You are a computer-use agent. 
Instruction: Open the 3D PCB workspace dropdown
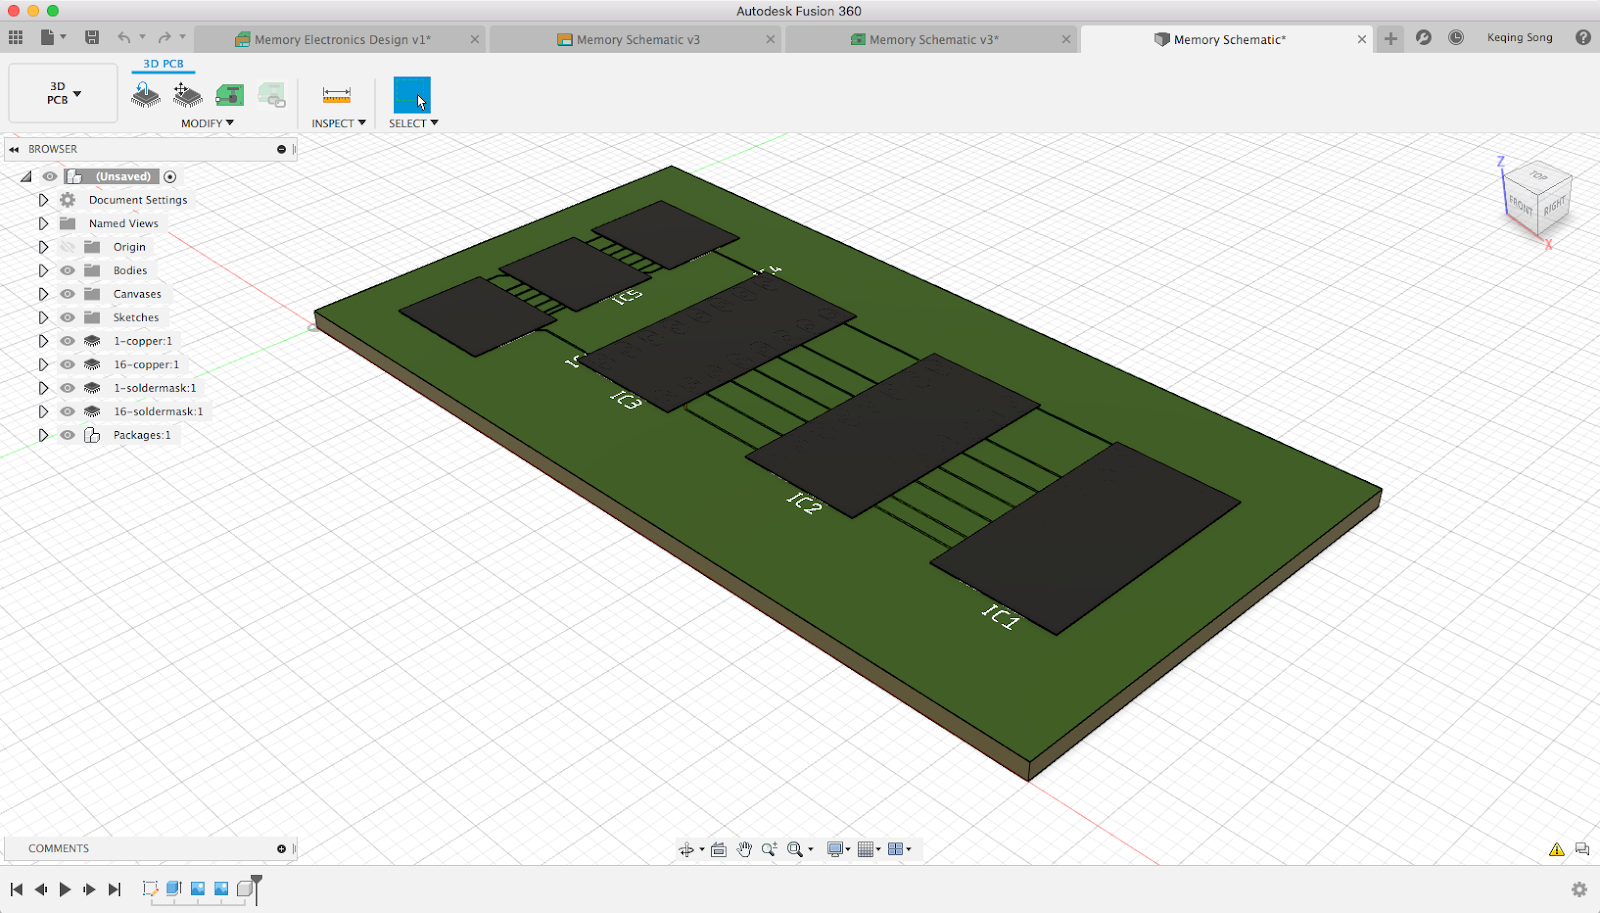coord(64,94)
